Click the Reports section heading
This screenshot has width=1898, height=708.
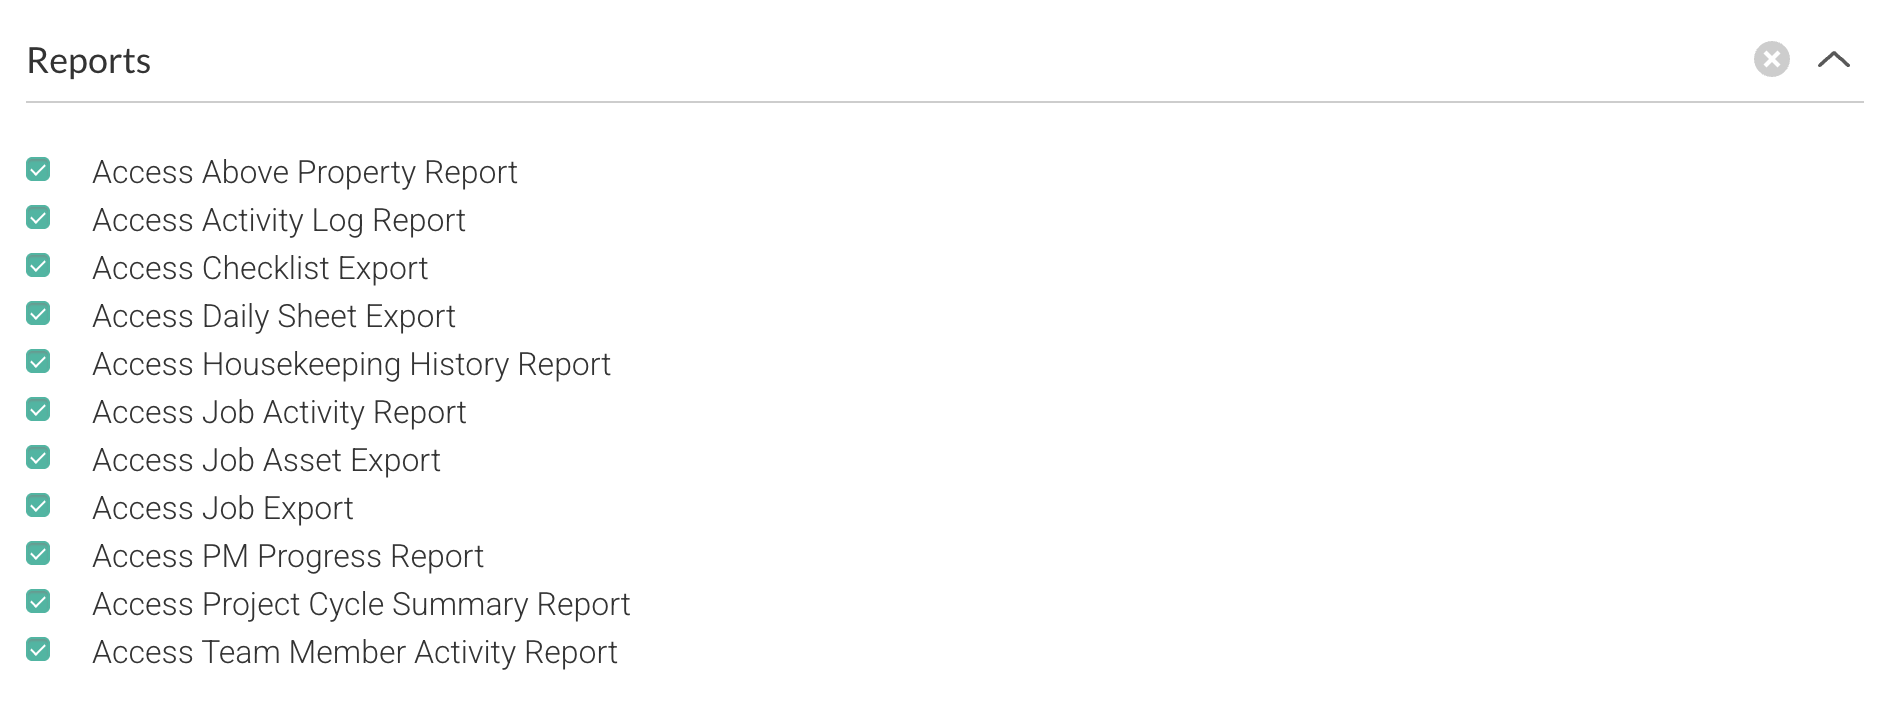89,61
